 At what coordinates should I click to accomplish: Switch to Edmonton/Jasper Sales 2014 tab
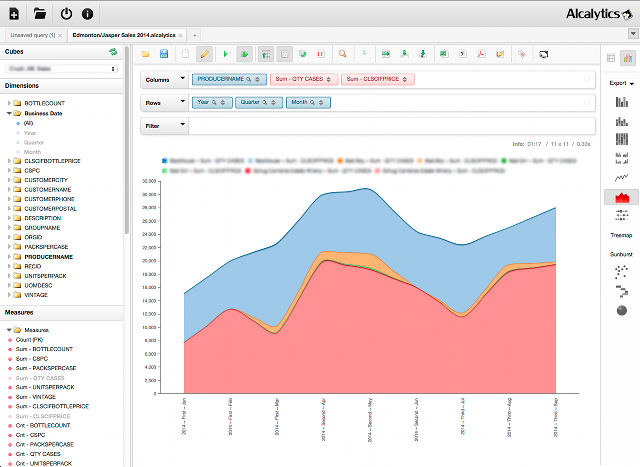click(124, 35)
